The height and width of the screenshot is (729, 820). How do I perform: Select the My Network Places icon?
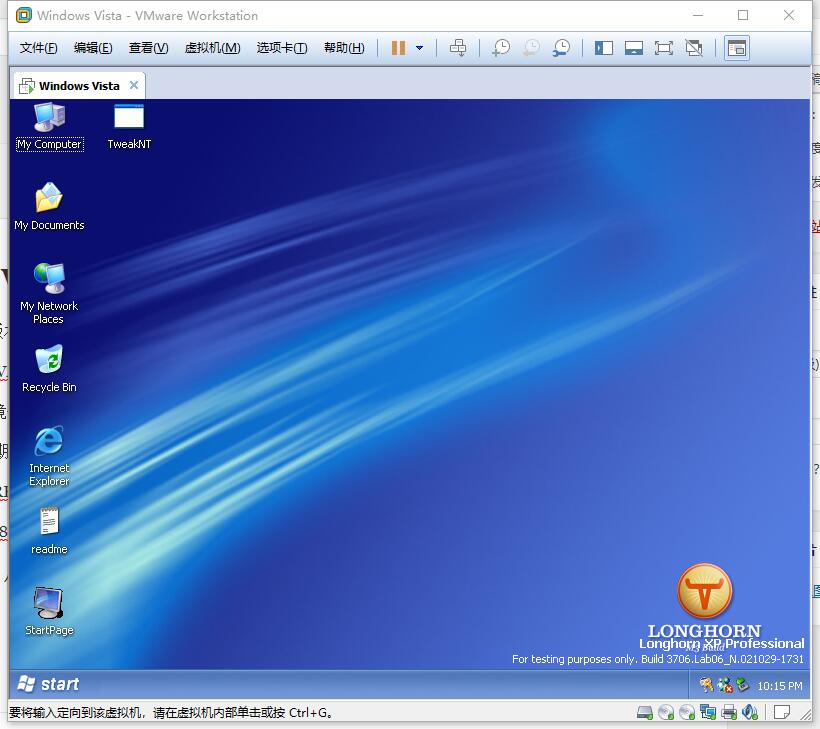pos(49,294)
